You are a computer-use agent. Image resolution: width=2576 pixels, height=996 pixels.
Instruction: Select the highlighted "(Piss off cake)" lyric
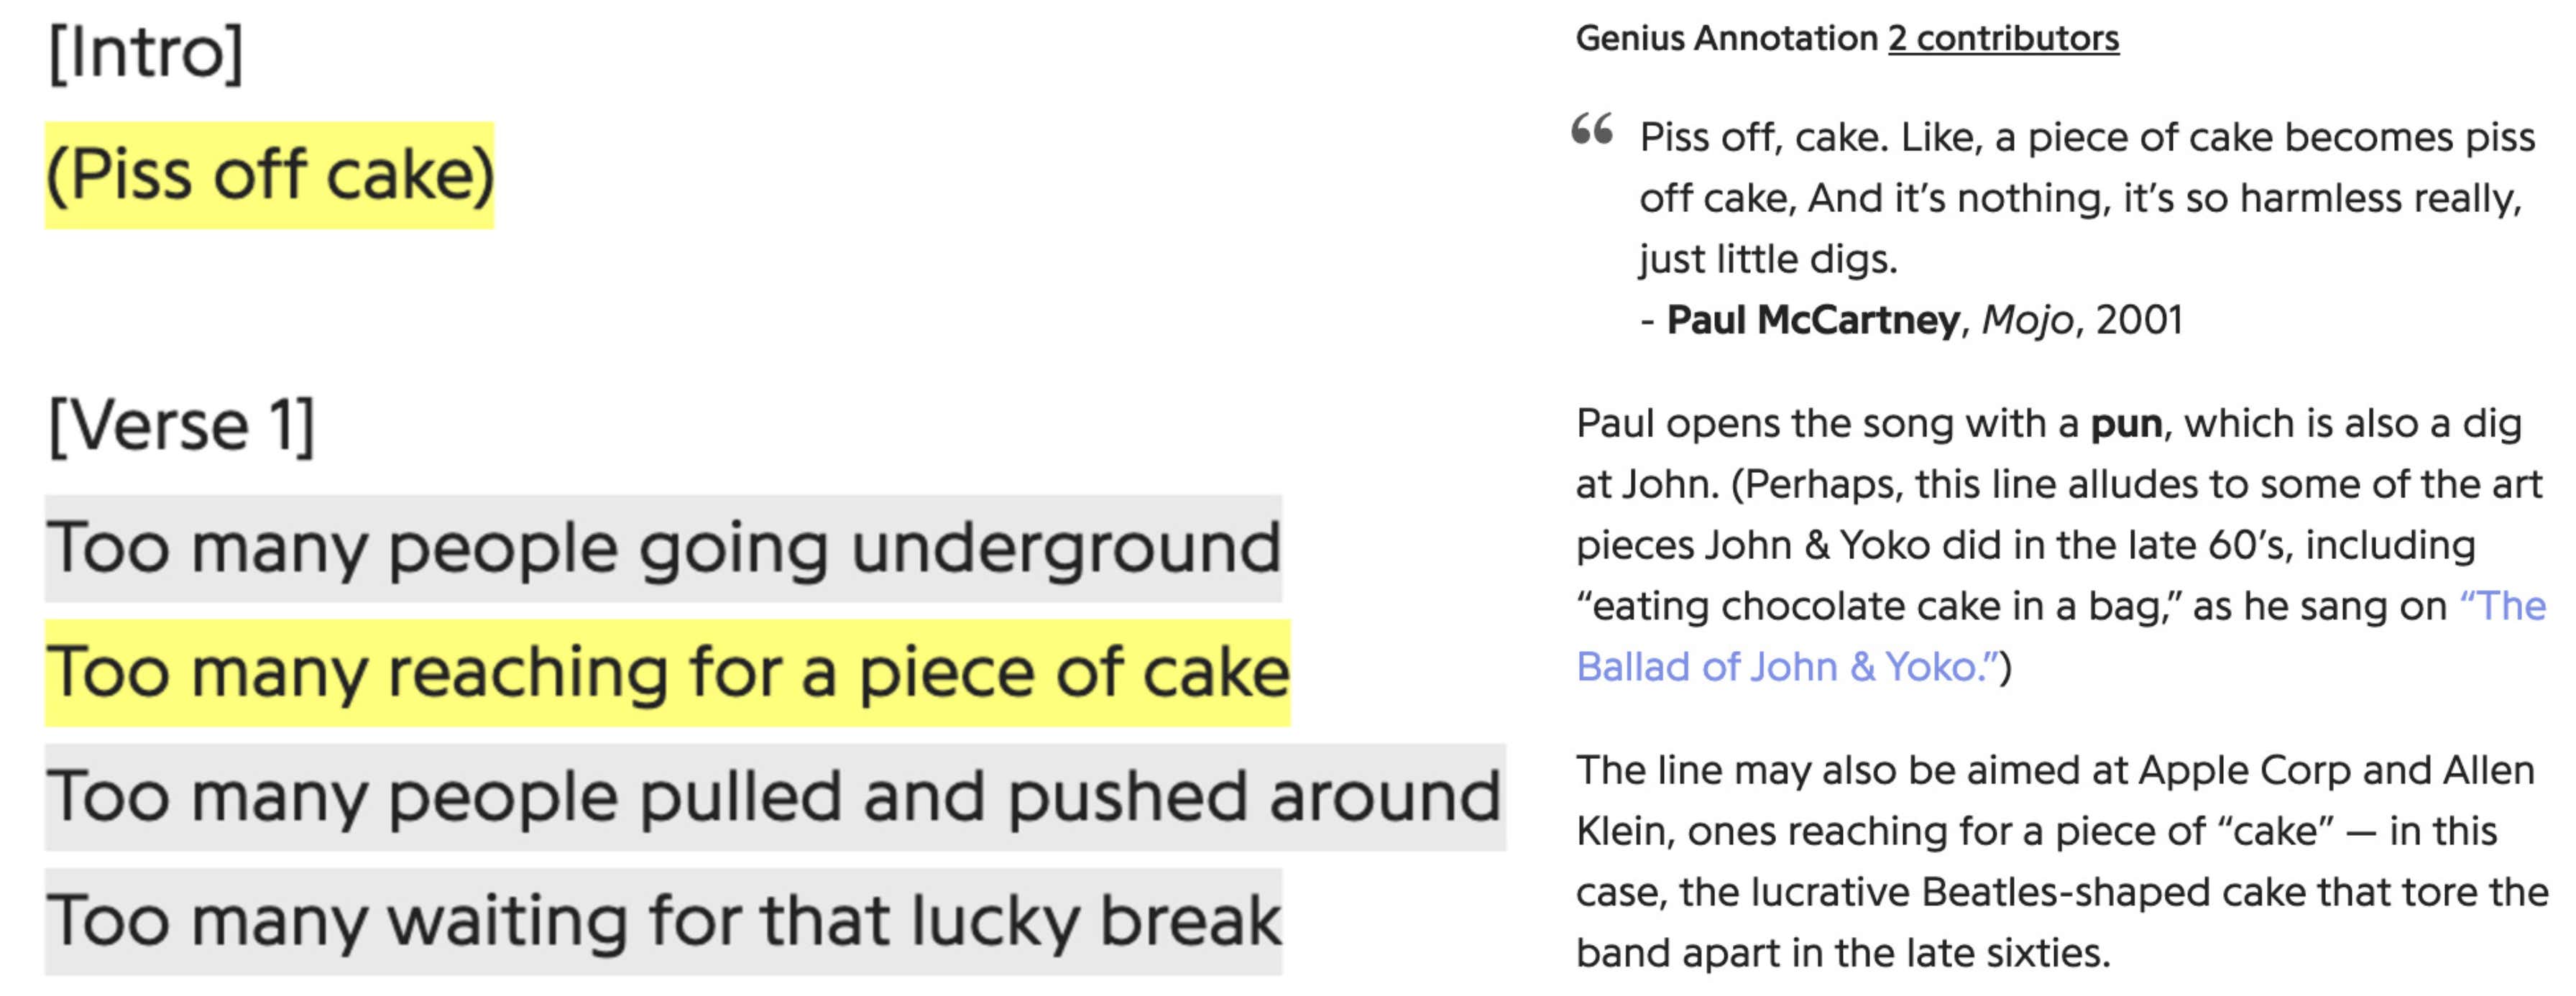[x=270, y=176]
